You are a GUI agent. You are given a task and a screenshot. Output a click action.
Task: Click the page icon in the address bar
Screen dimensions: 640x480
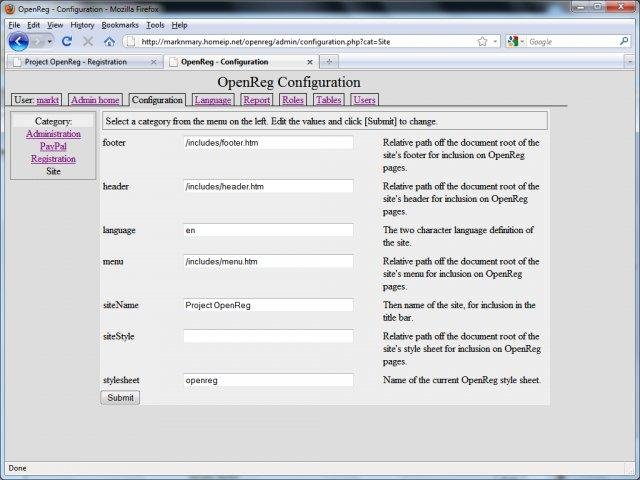(x=130, y=41)
